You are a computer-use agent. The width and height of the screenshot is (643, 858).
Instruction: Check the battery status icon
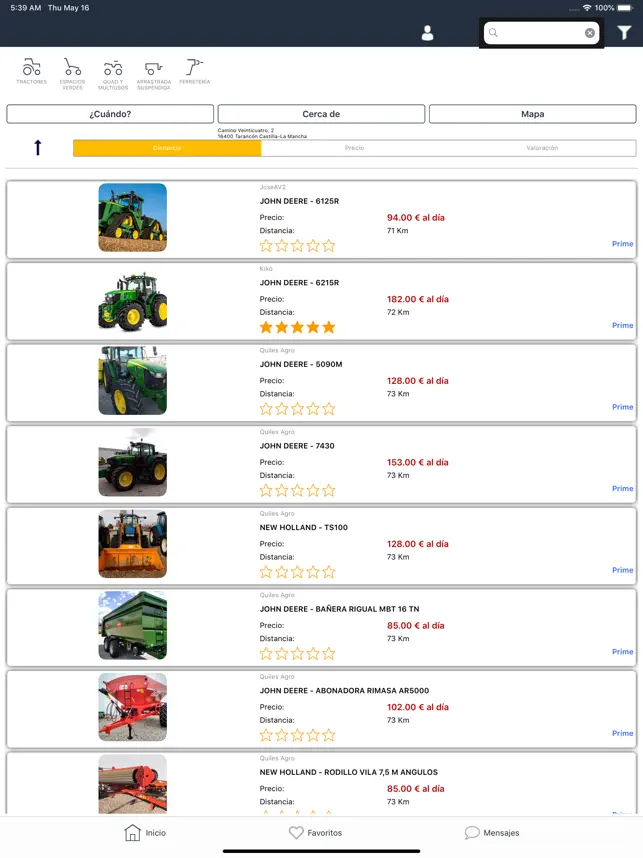point(625,8)
